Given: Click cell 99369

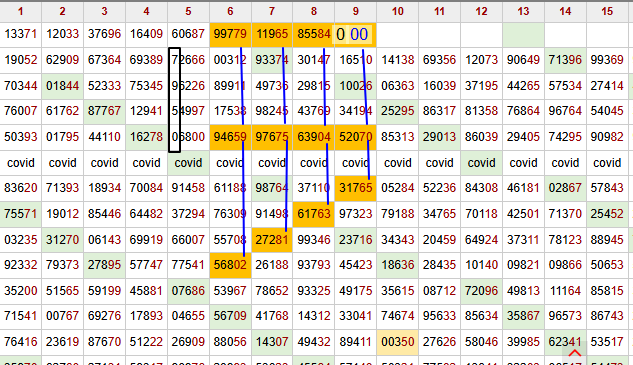Looking at the screenshot, I should tap(607, 60).
